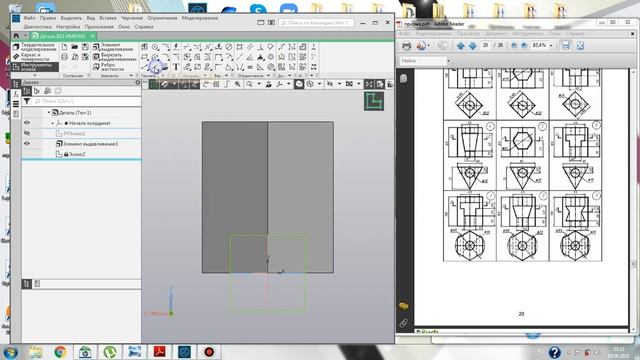
Task: Open Chrome from the Windows taskbar
Action: tap(60, 351)
